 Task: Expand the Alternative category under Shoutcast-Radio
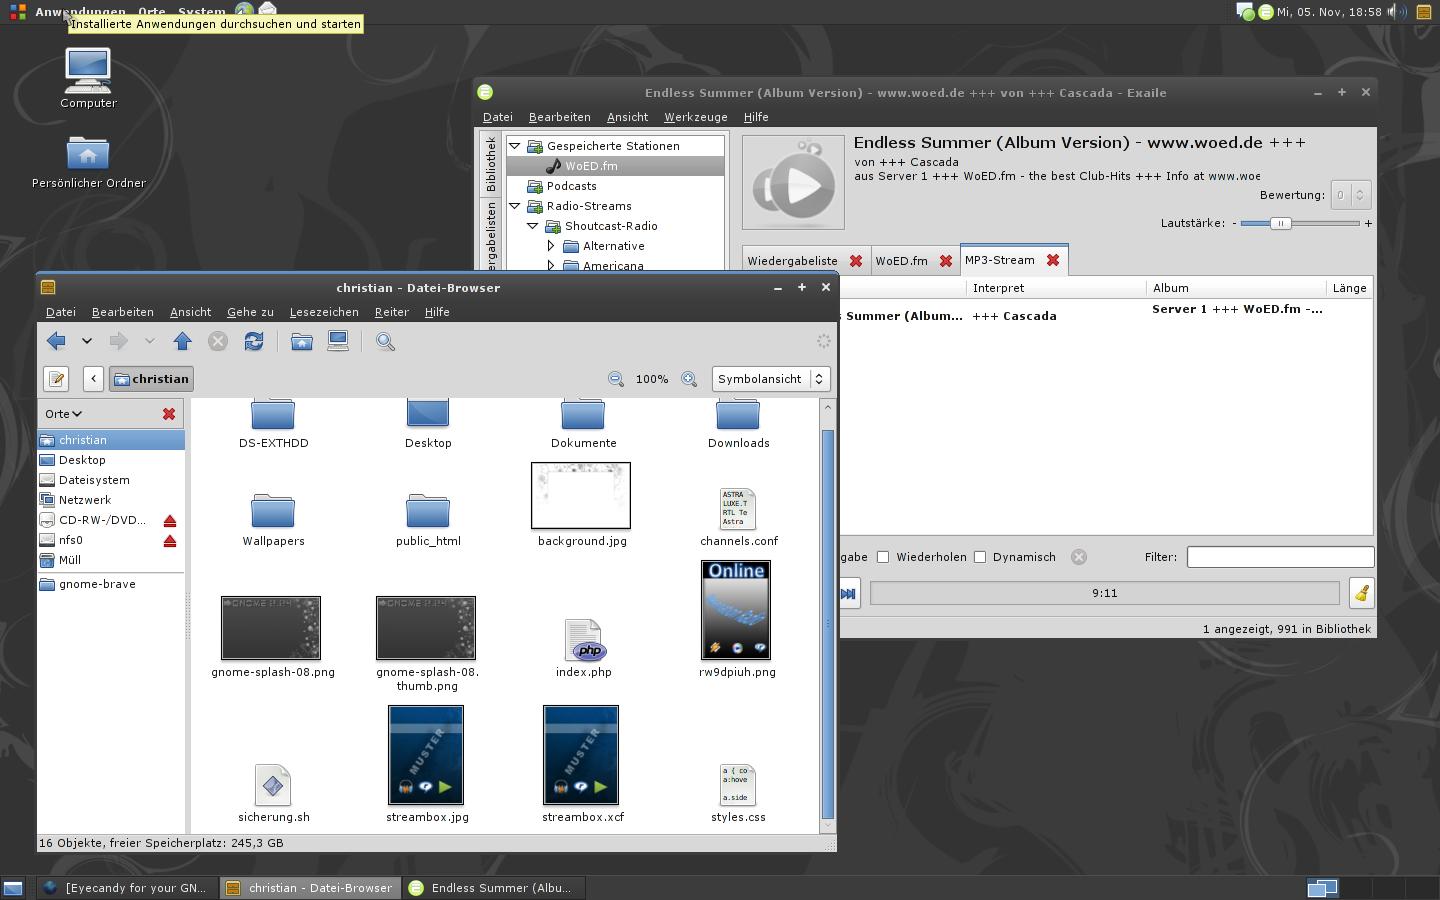[x=551, y=245]
